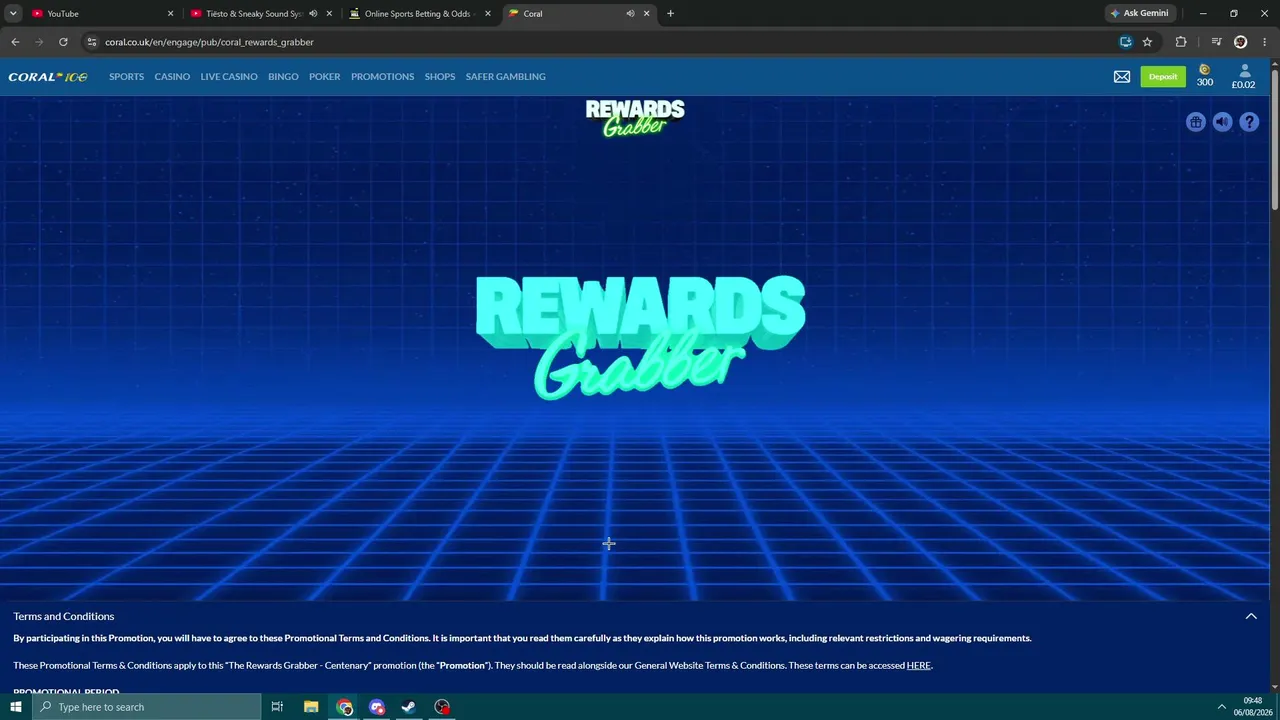Open the Live Casino menu item

click(229, 77)
